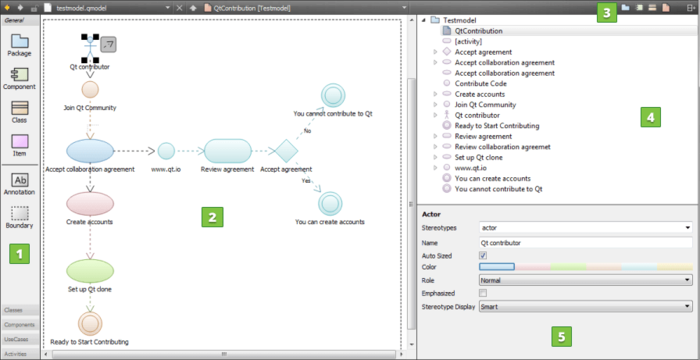Select QtContribution in the model tree
700x360 pixels.
click(x=479, y=31)
